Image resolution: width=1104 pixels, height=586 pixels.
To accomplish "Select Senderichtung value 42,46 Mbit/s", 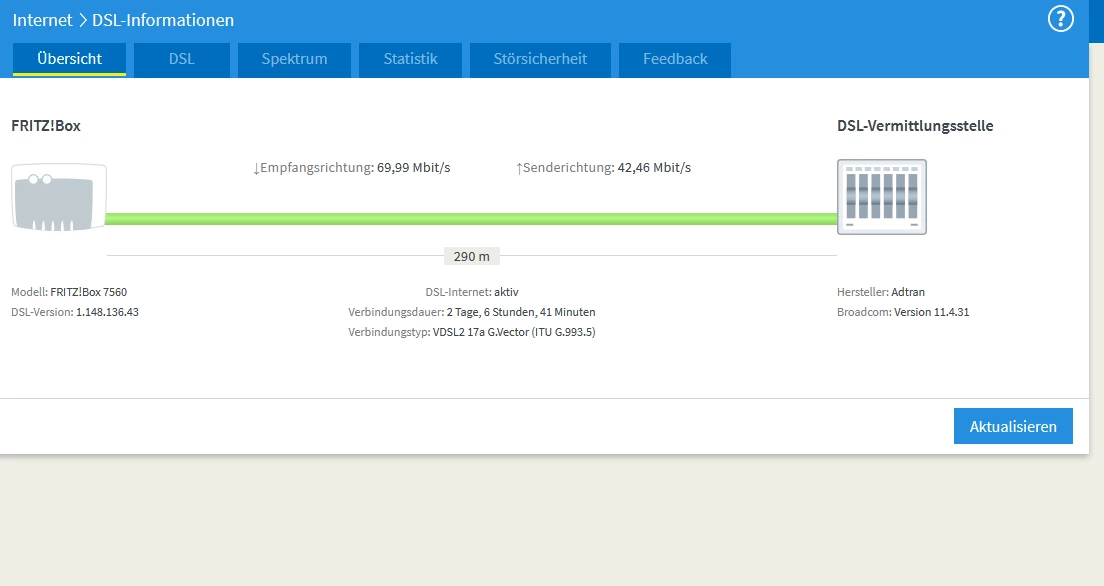I will [654, 168].
